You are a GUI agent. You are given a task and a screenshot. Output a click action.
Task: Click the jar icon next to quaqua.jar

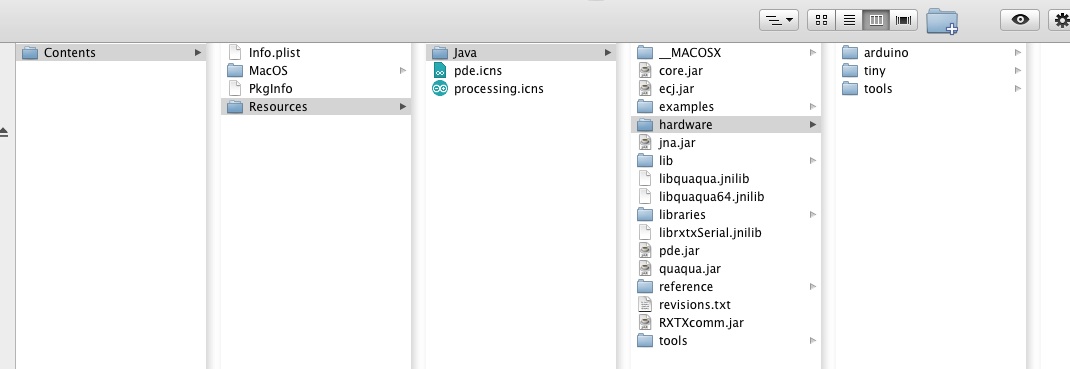(x=645, y=269)
